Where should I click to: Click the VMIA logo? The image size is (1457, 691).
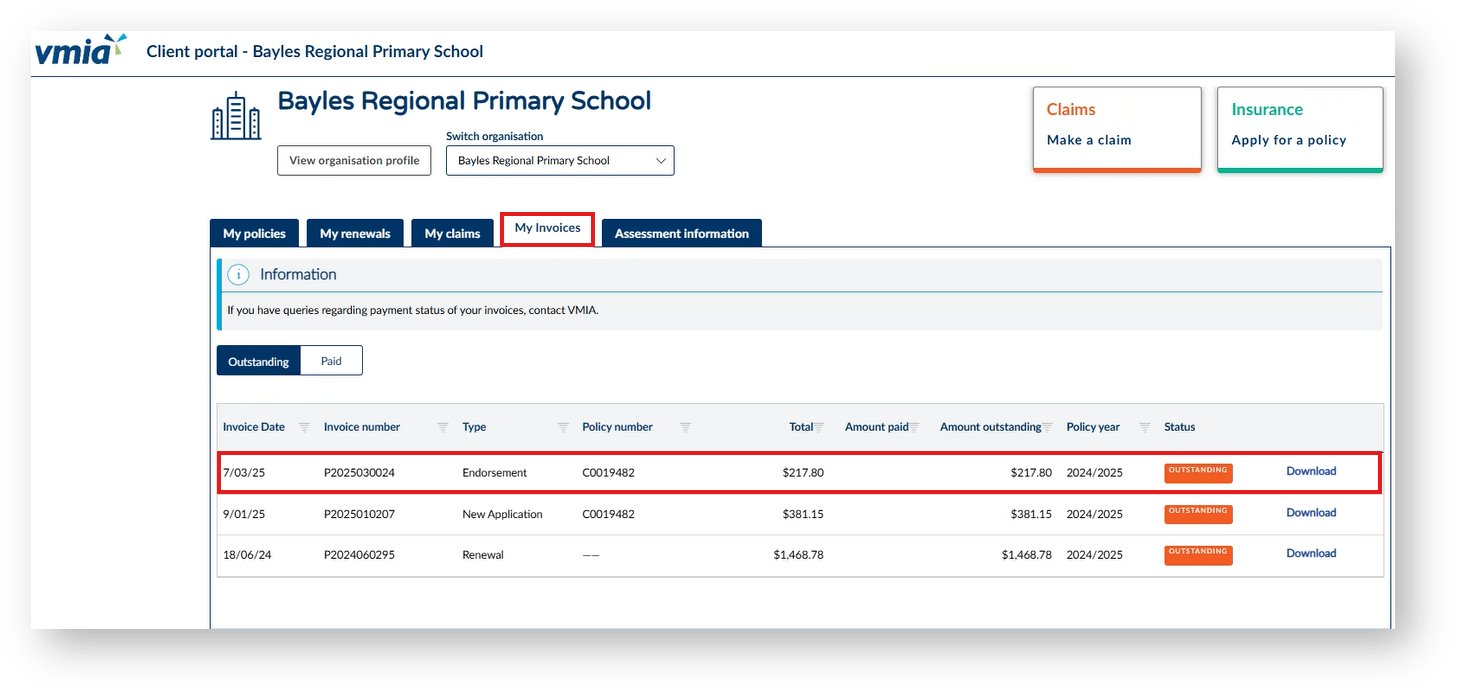(80, 50)
